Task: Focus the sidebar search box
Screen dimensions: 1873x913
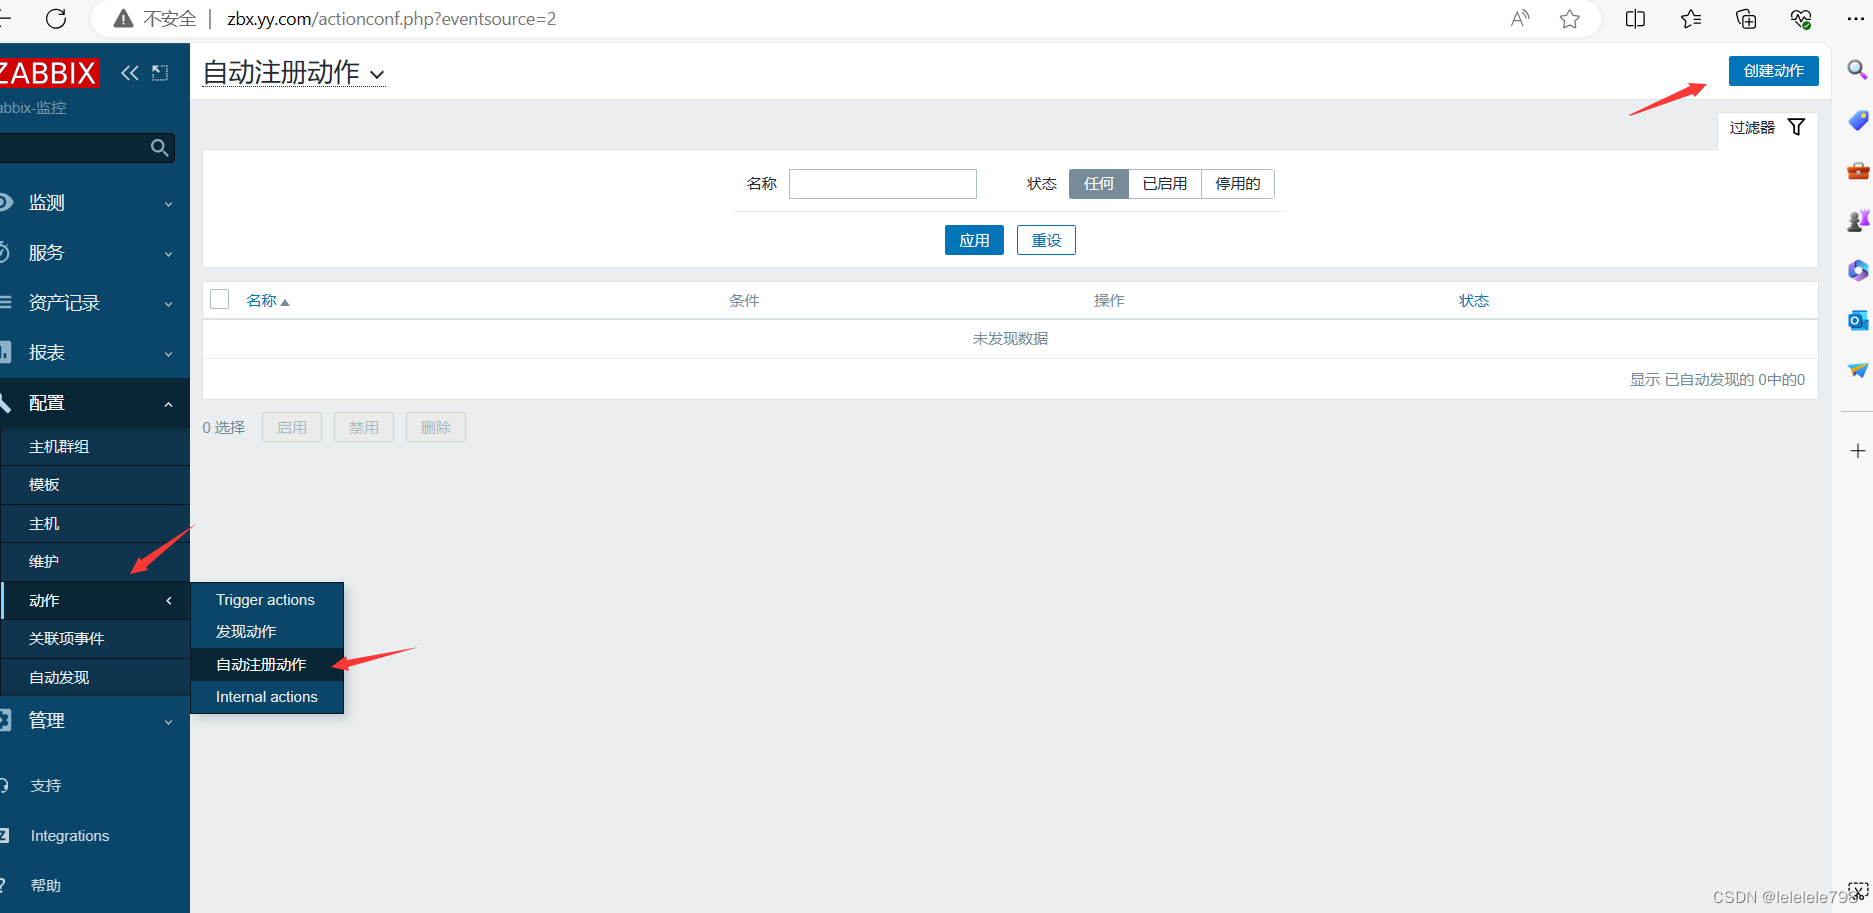Action: (75, 148)
